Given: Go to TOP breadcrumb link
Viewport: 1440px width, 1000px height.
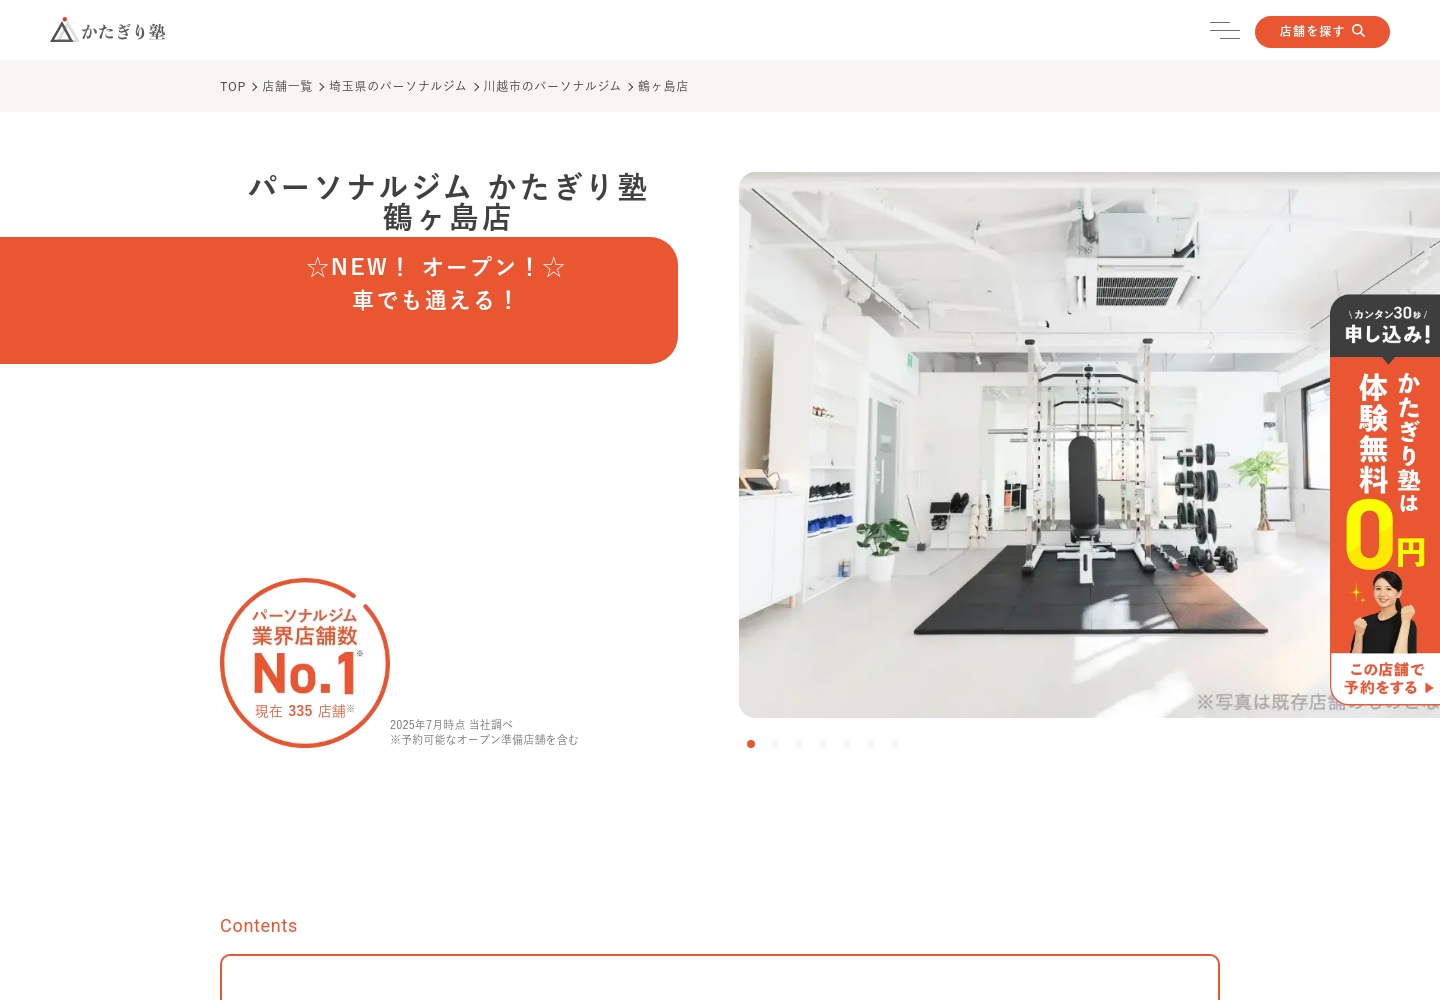Looking at the screenshot, I should point(233,87).
